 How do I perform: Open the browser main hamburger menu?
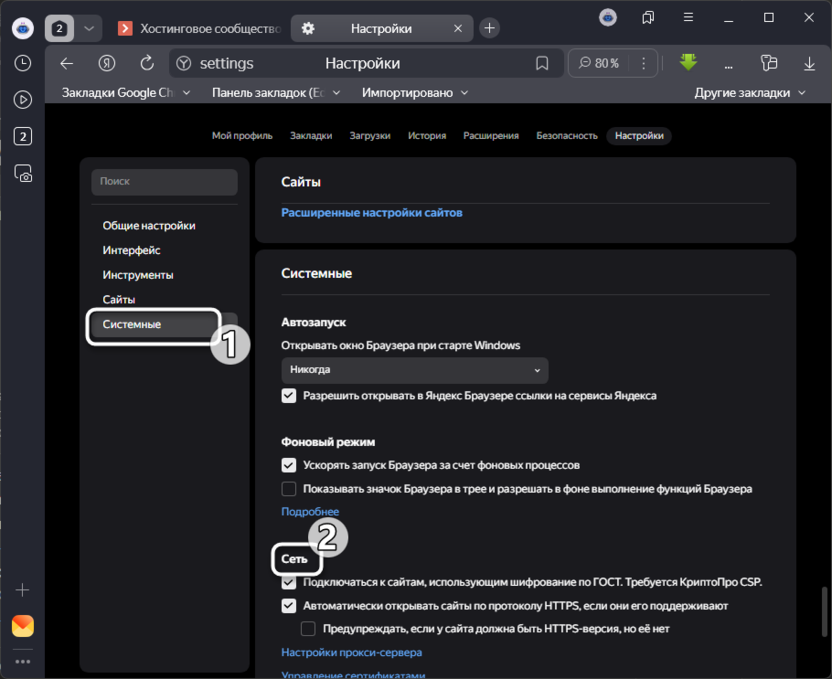coord(688,18)
